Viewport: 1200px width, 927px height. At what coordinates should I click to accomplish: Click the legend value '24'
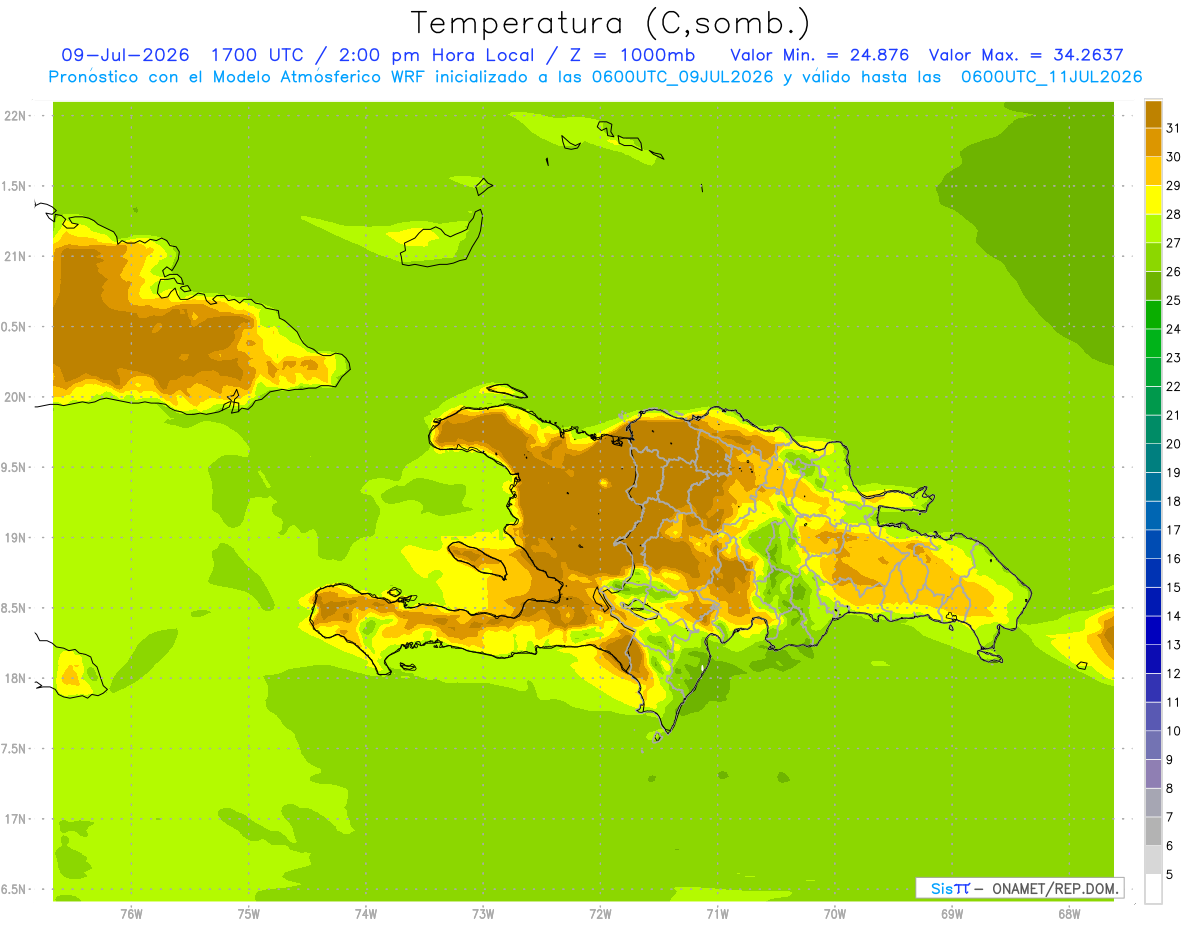(x=1174, y=329)
